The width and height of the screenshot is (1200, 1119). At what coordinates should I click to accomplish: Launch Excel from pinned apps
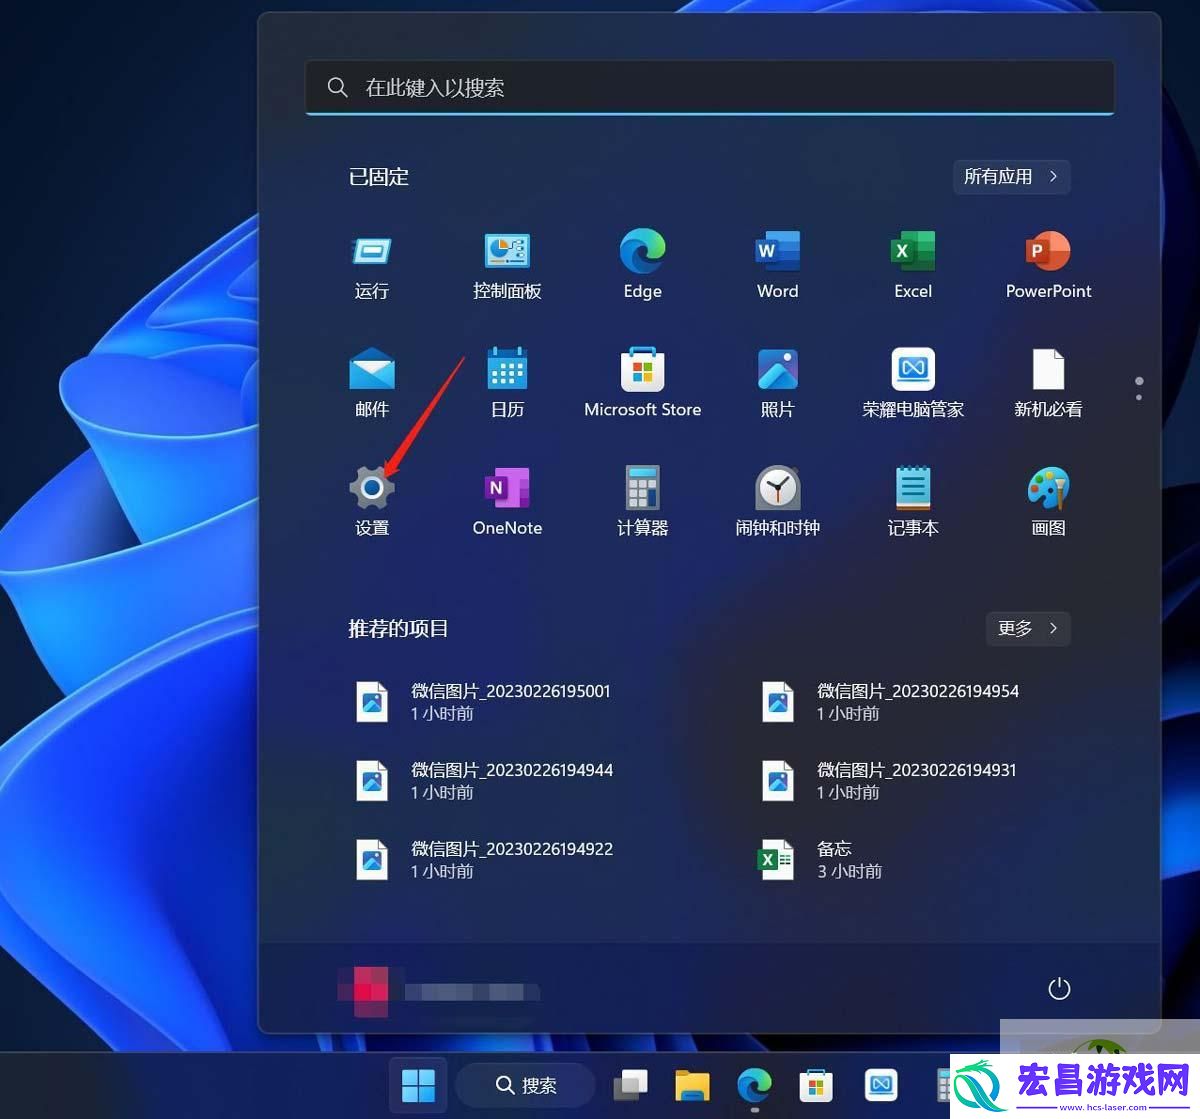[x=913, y=265]
